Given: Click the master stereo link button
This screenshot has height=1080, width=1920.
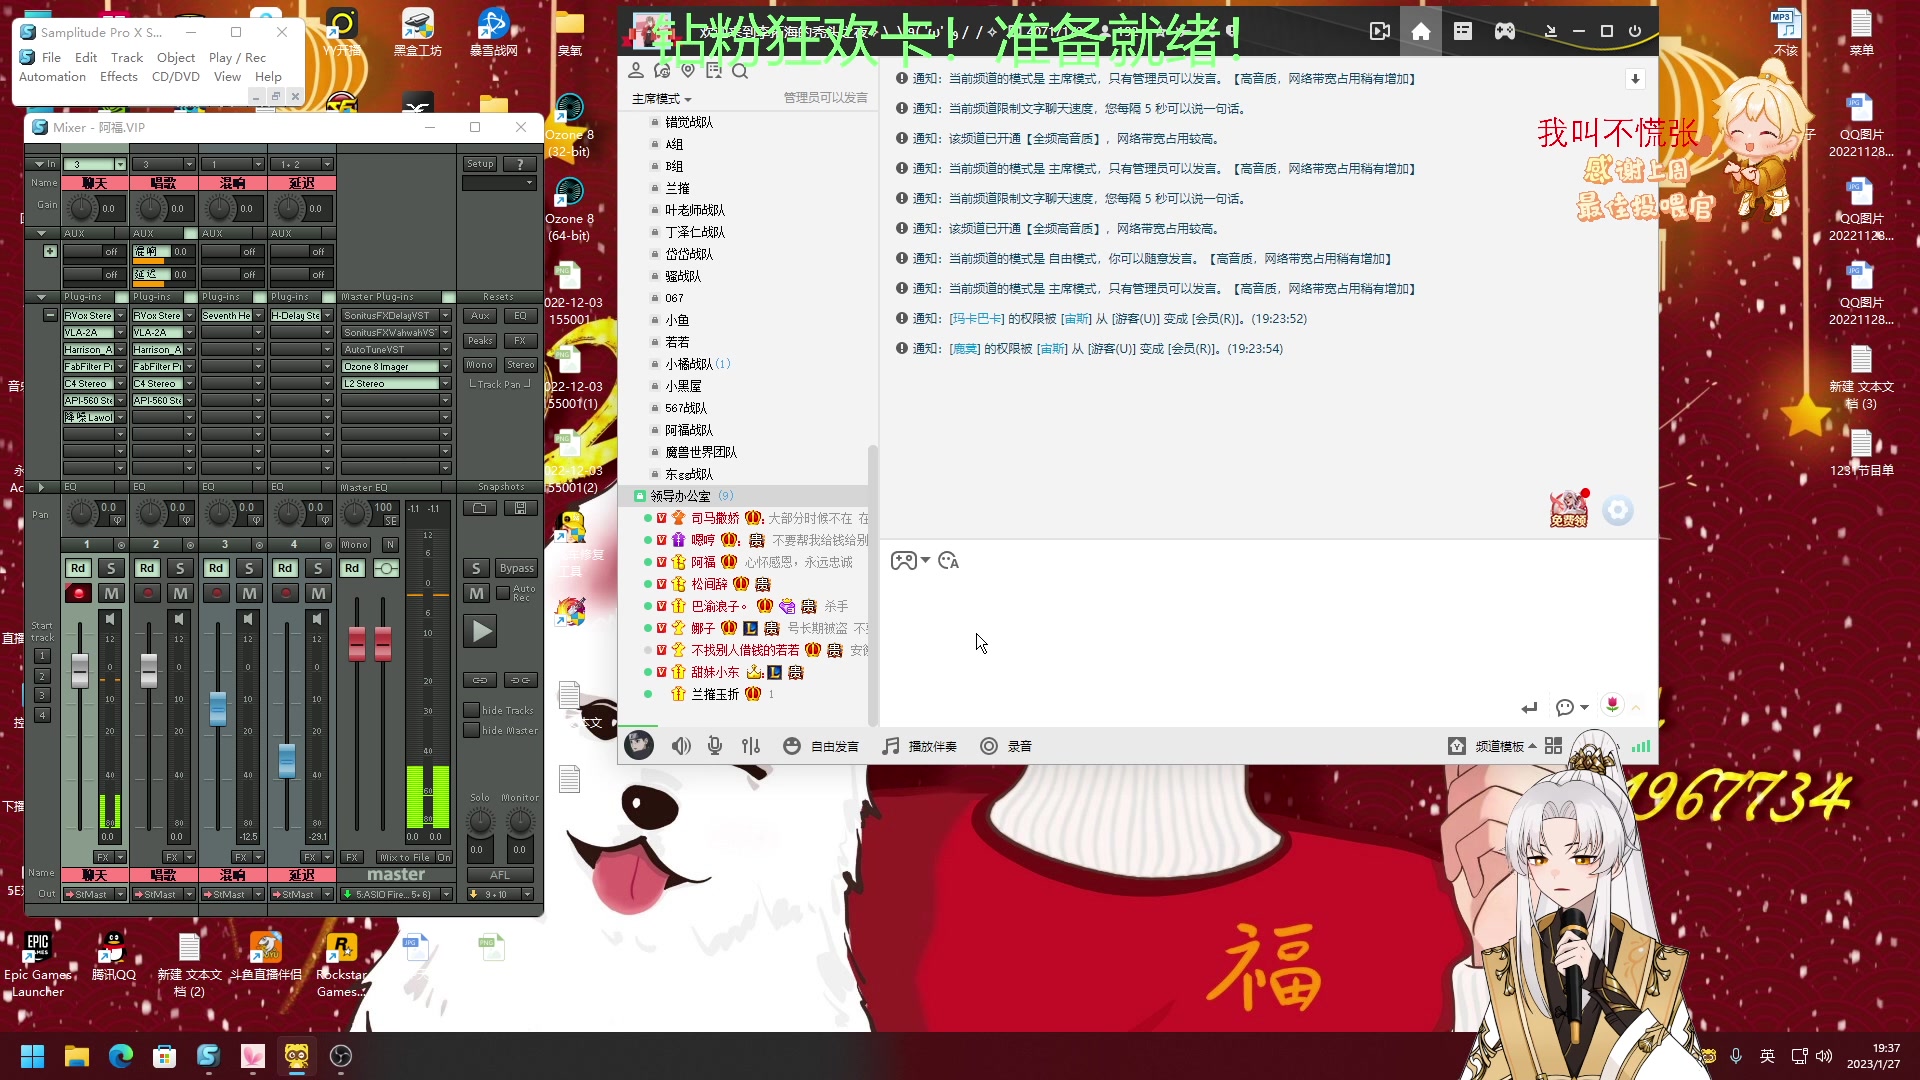Looking at the screenshot, I should 386,568.
